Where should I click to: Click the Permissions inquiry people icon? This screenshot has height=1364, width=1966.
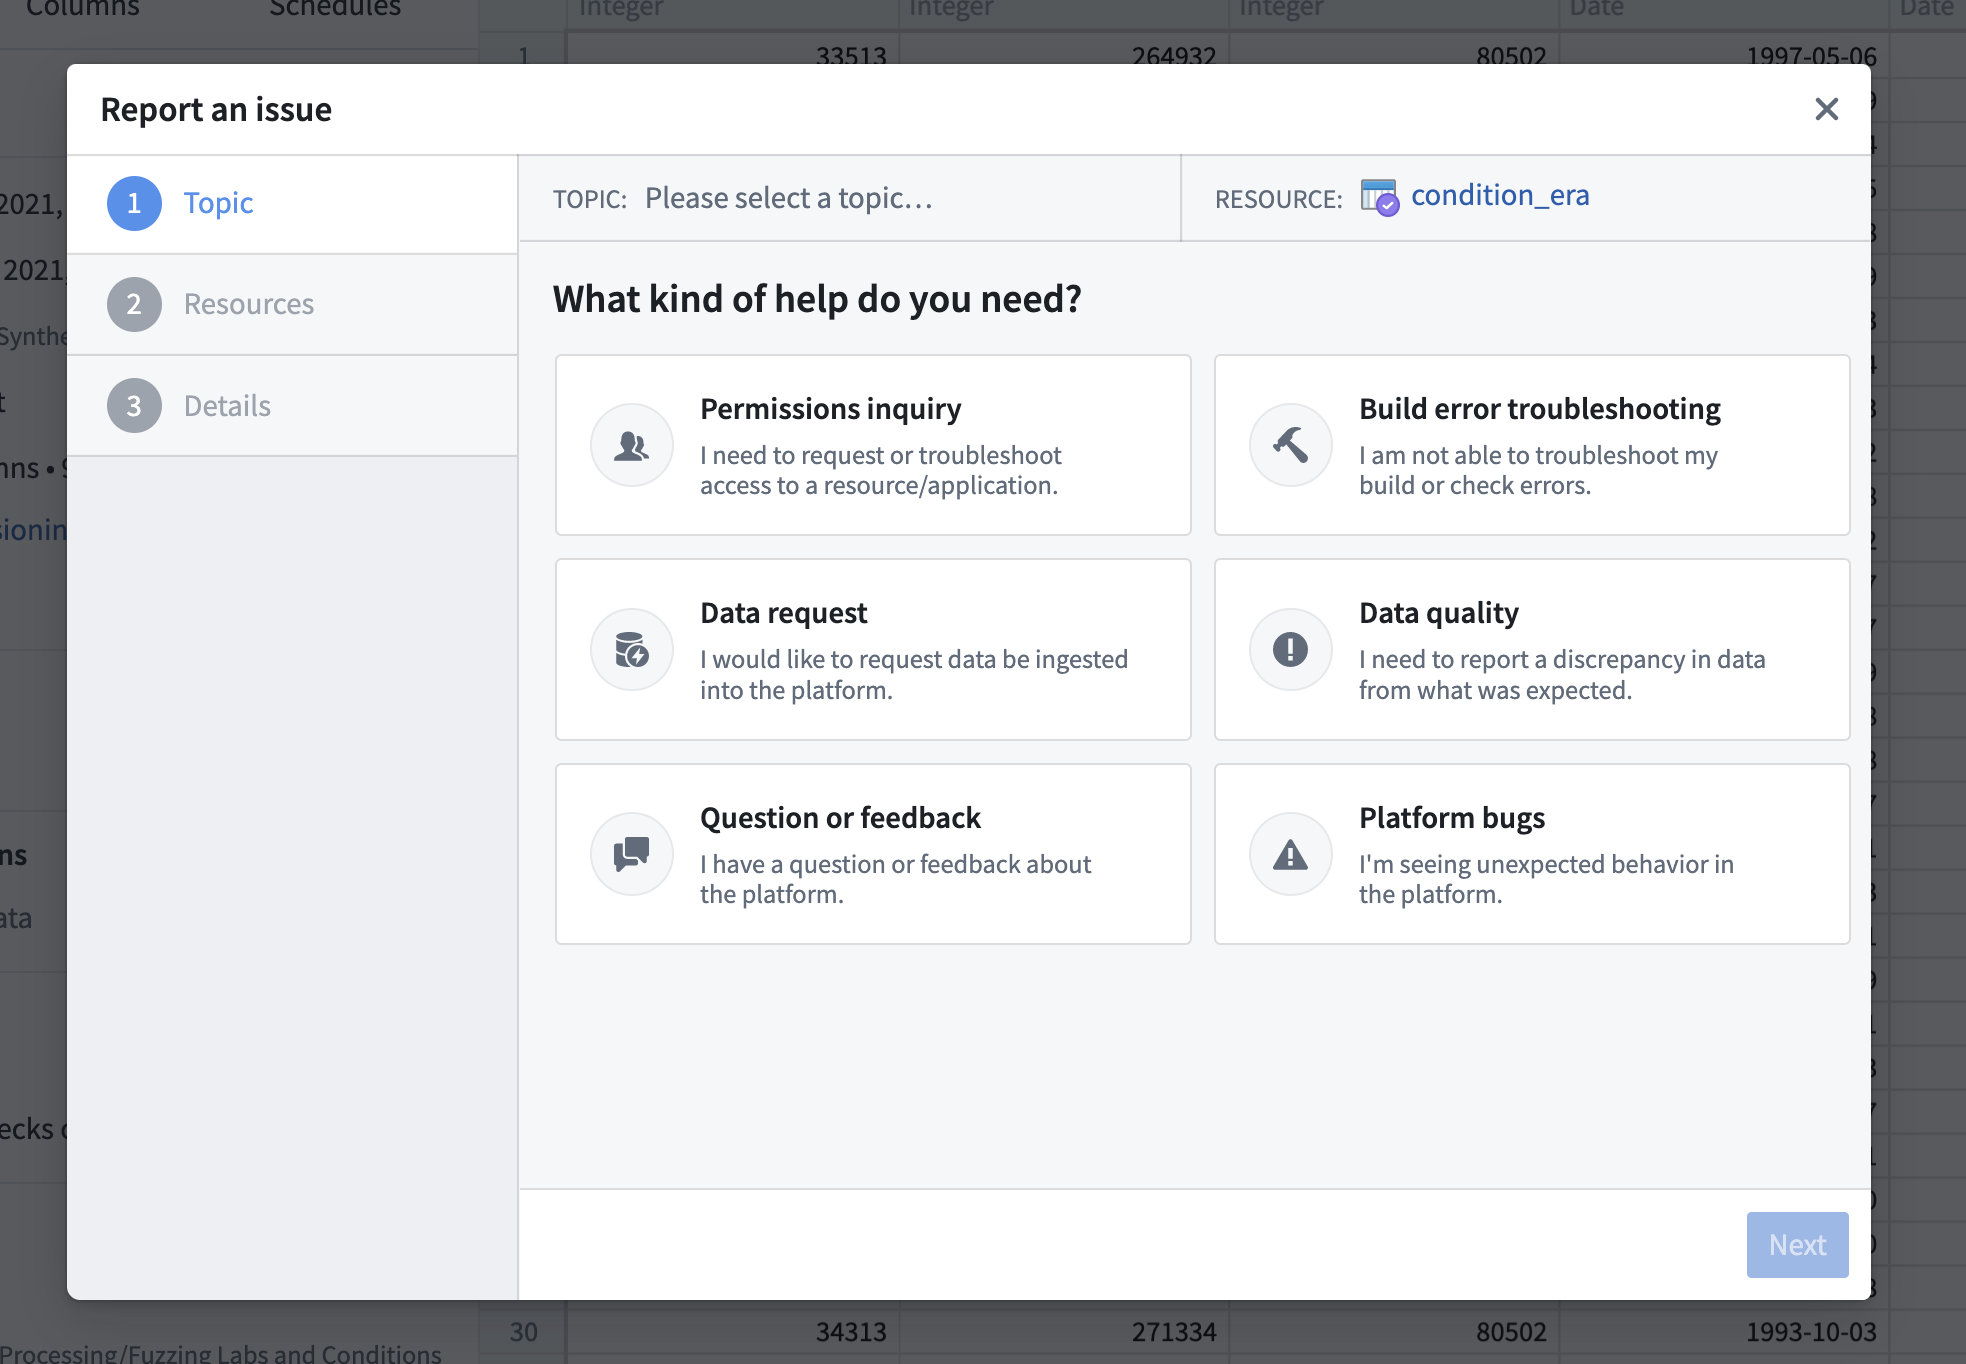point(631,445)
